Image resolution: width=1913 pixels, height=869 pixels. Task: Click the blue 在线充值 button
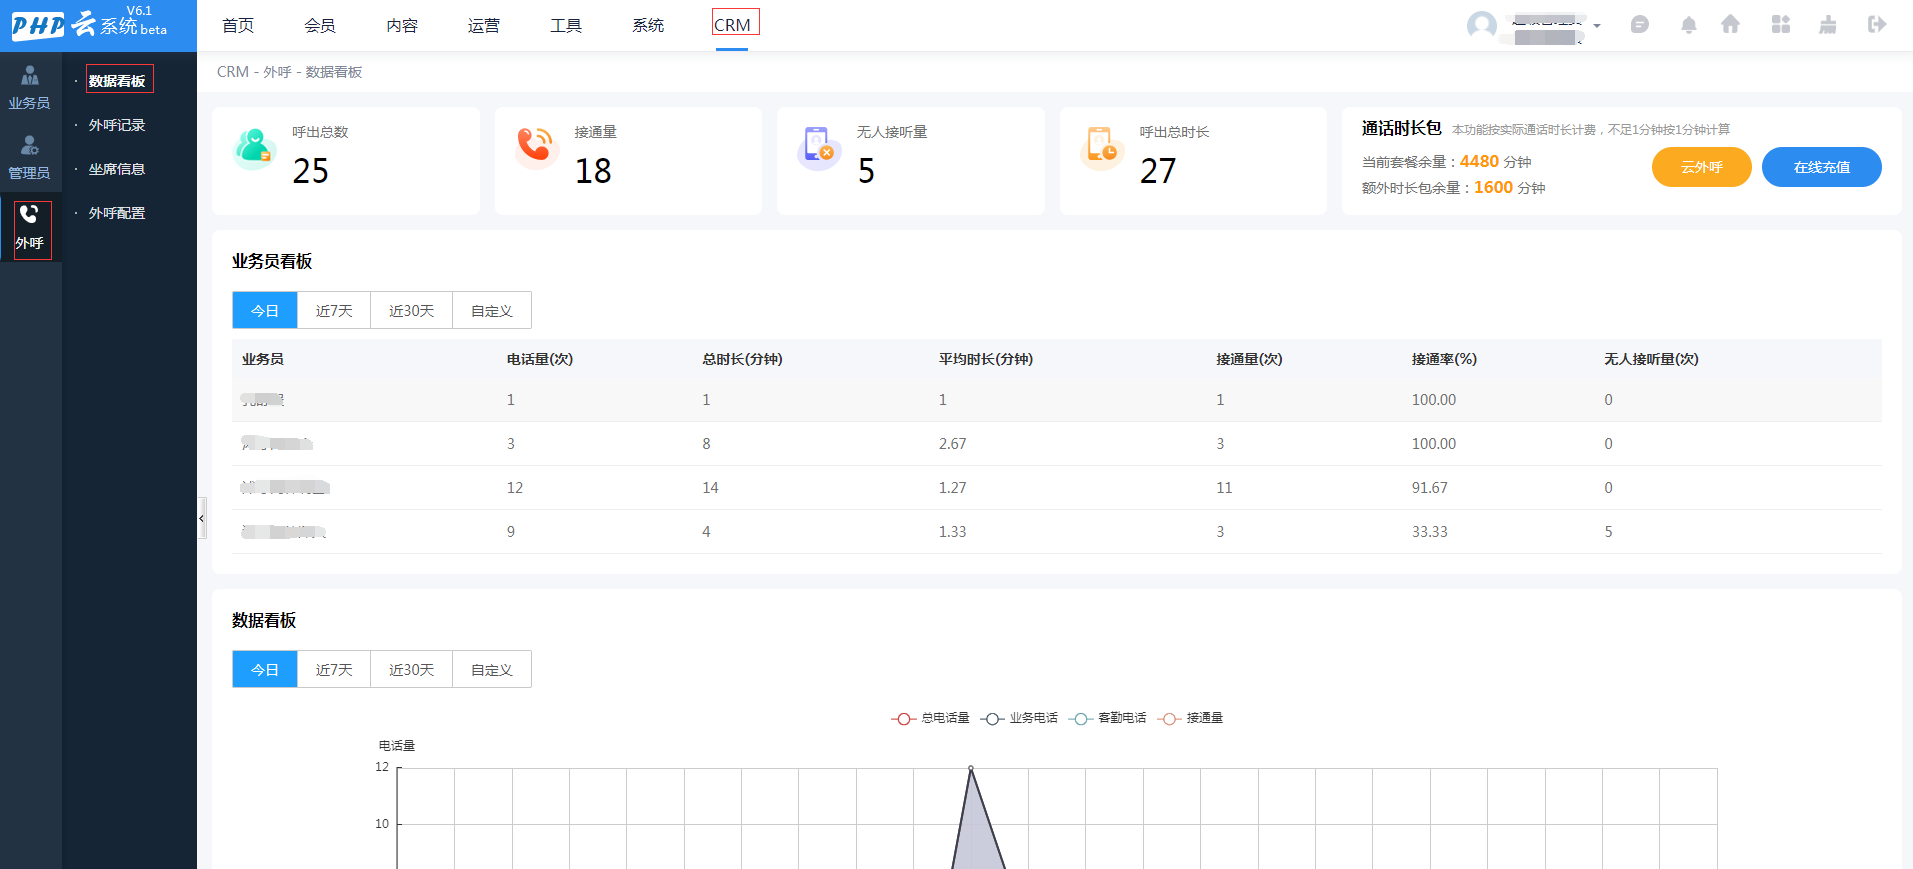coord(1821,167)
